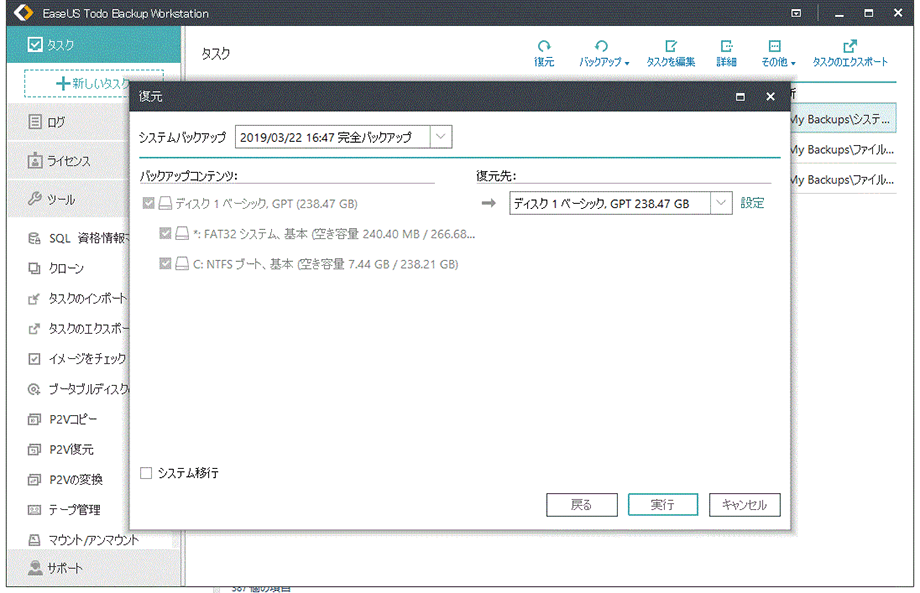920x593 pixels.
Task: Click the 設定 link beside destination
Action: pyautogui.click(x=752, y=203)
